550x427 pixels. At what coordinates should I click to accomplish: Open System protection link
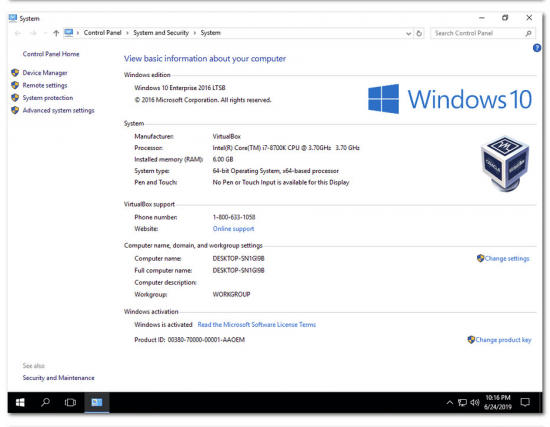[48, 98]
